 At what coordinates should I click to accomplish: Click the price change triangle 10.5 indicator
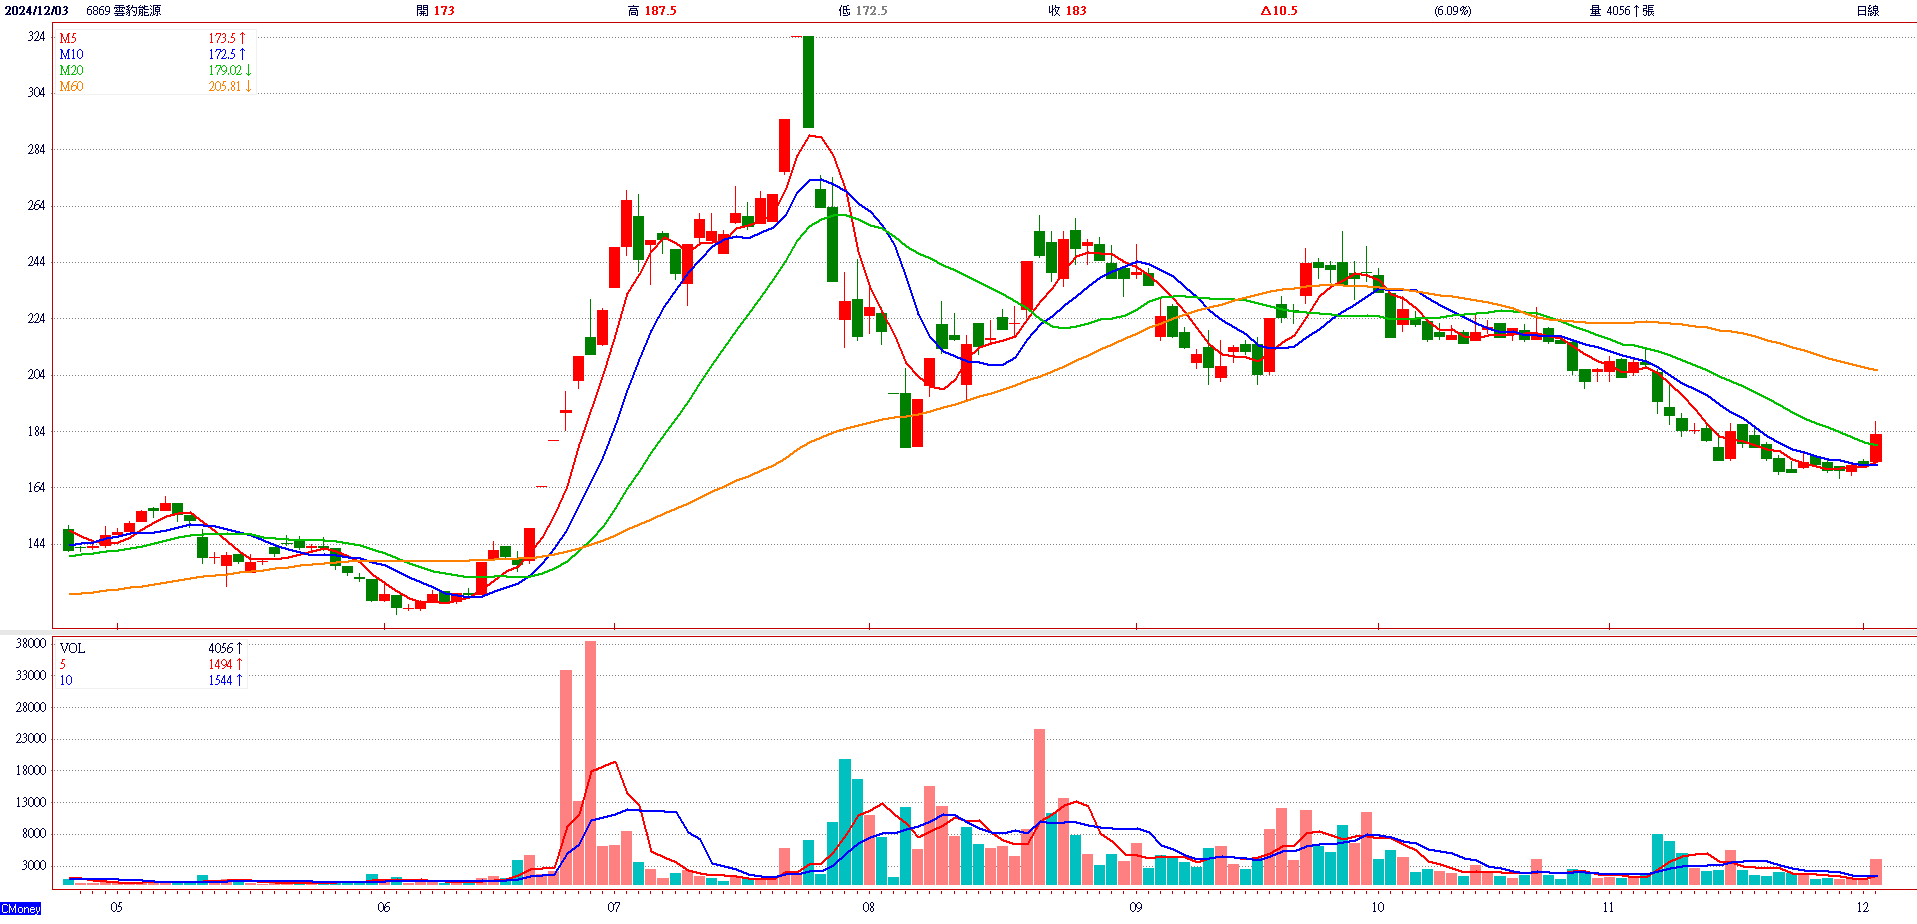point(1279,11)
